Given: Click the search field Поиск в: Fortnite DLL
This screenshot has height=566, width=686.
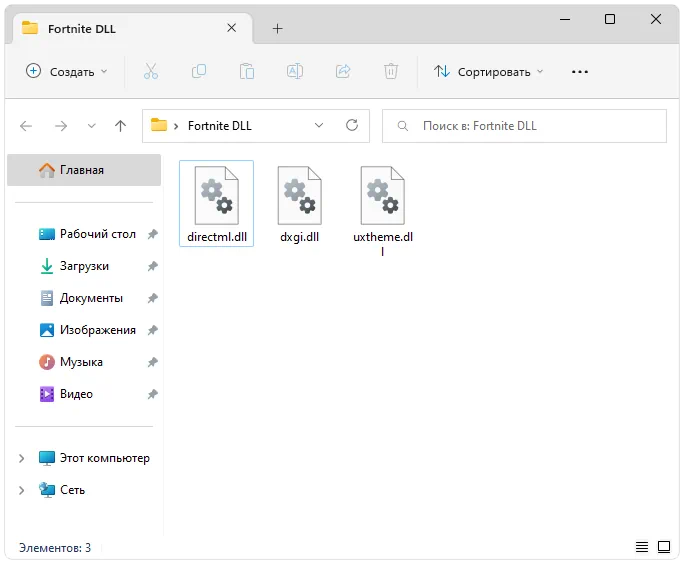Looking at the screenshot, I should point(524,126).
